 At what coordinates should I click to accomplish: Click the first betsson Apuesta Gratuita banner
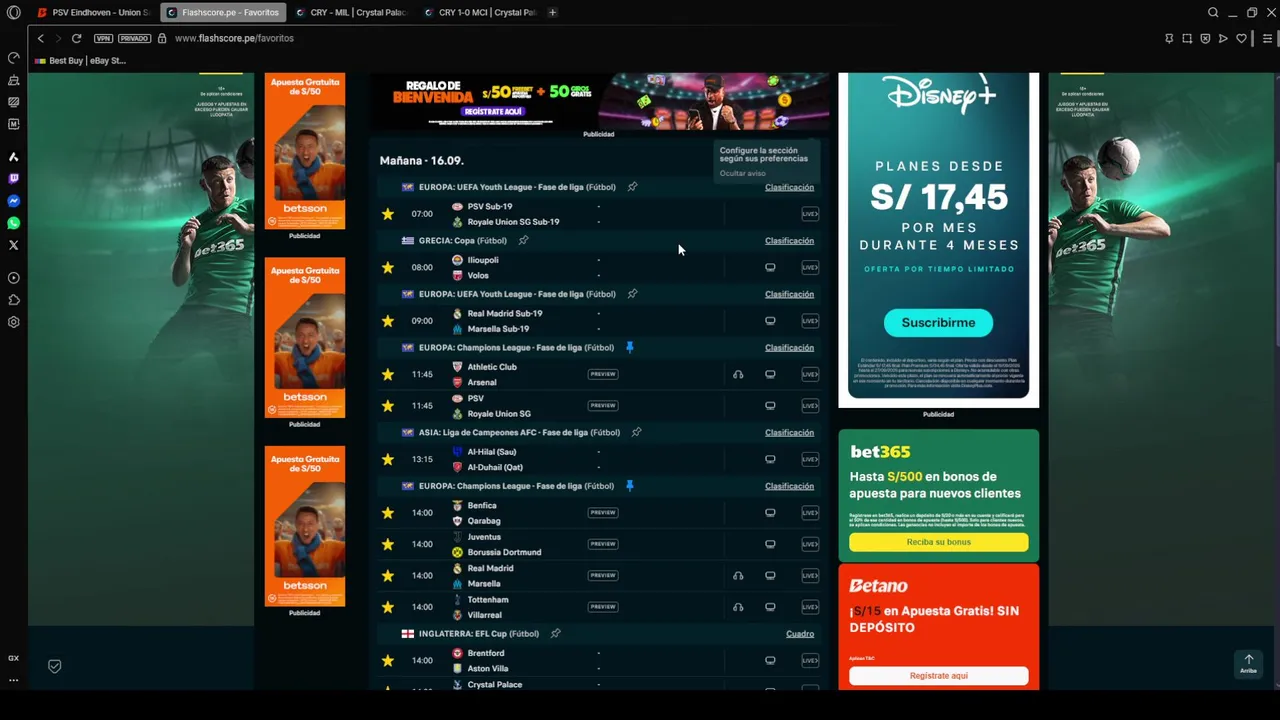(305, 150)
